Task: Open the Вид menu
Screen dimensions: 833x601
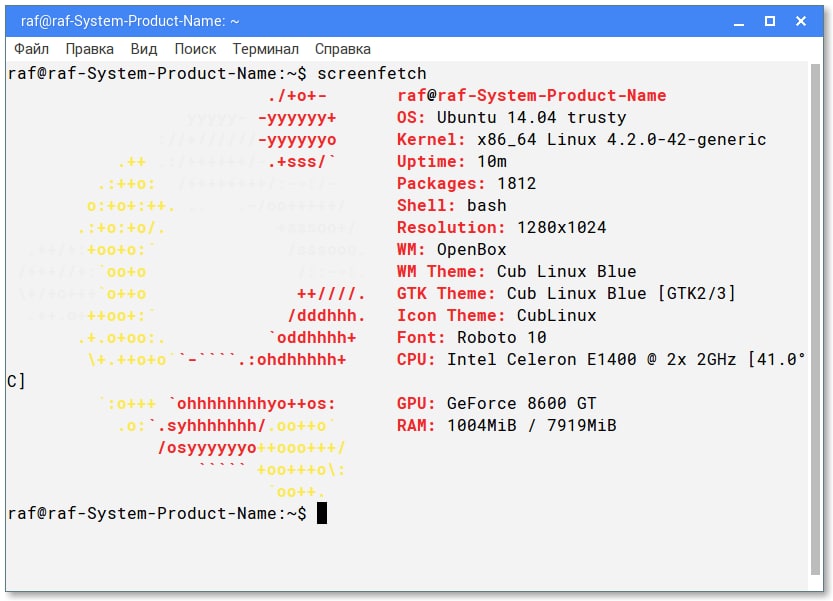Action: coord(143,49)
